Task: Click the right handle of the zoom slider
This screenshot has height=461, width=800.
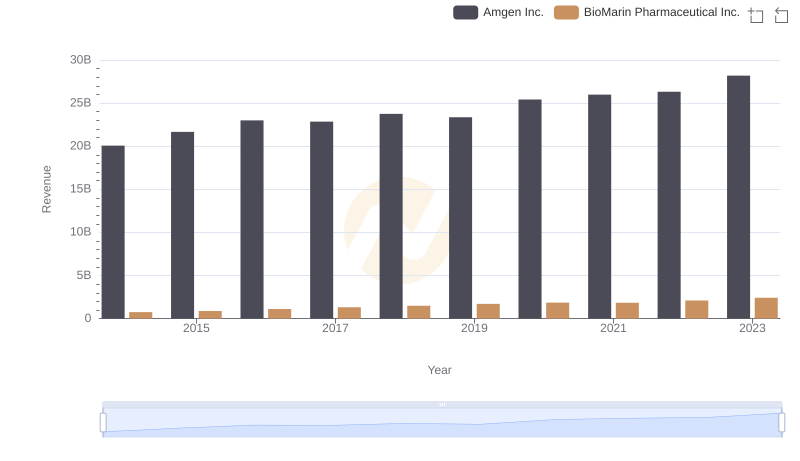Action: click(781, 423)
